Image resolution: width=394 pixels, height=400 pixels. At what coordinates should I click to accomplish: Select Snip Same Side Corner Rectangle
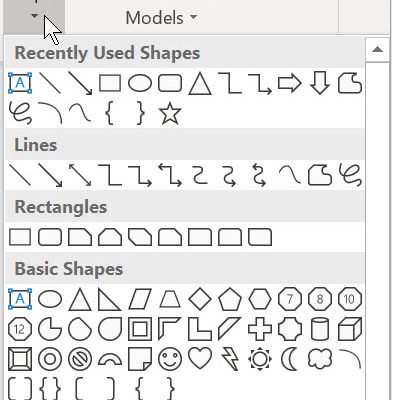tap(110, 237)
